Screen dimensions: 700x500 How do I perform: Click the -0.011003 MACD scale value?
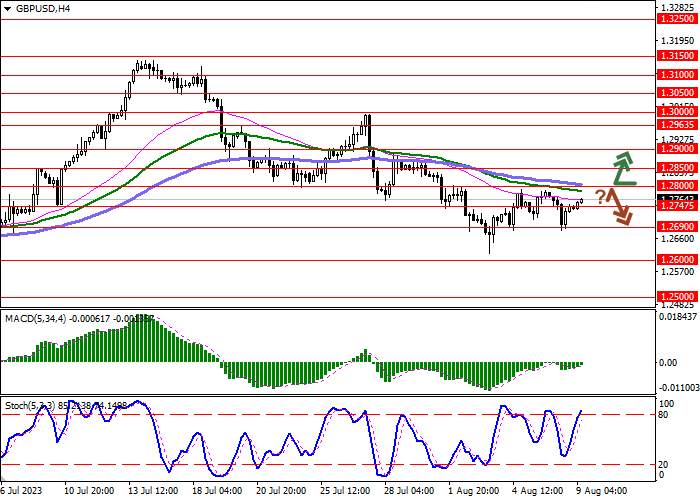[678, 388]
